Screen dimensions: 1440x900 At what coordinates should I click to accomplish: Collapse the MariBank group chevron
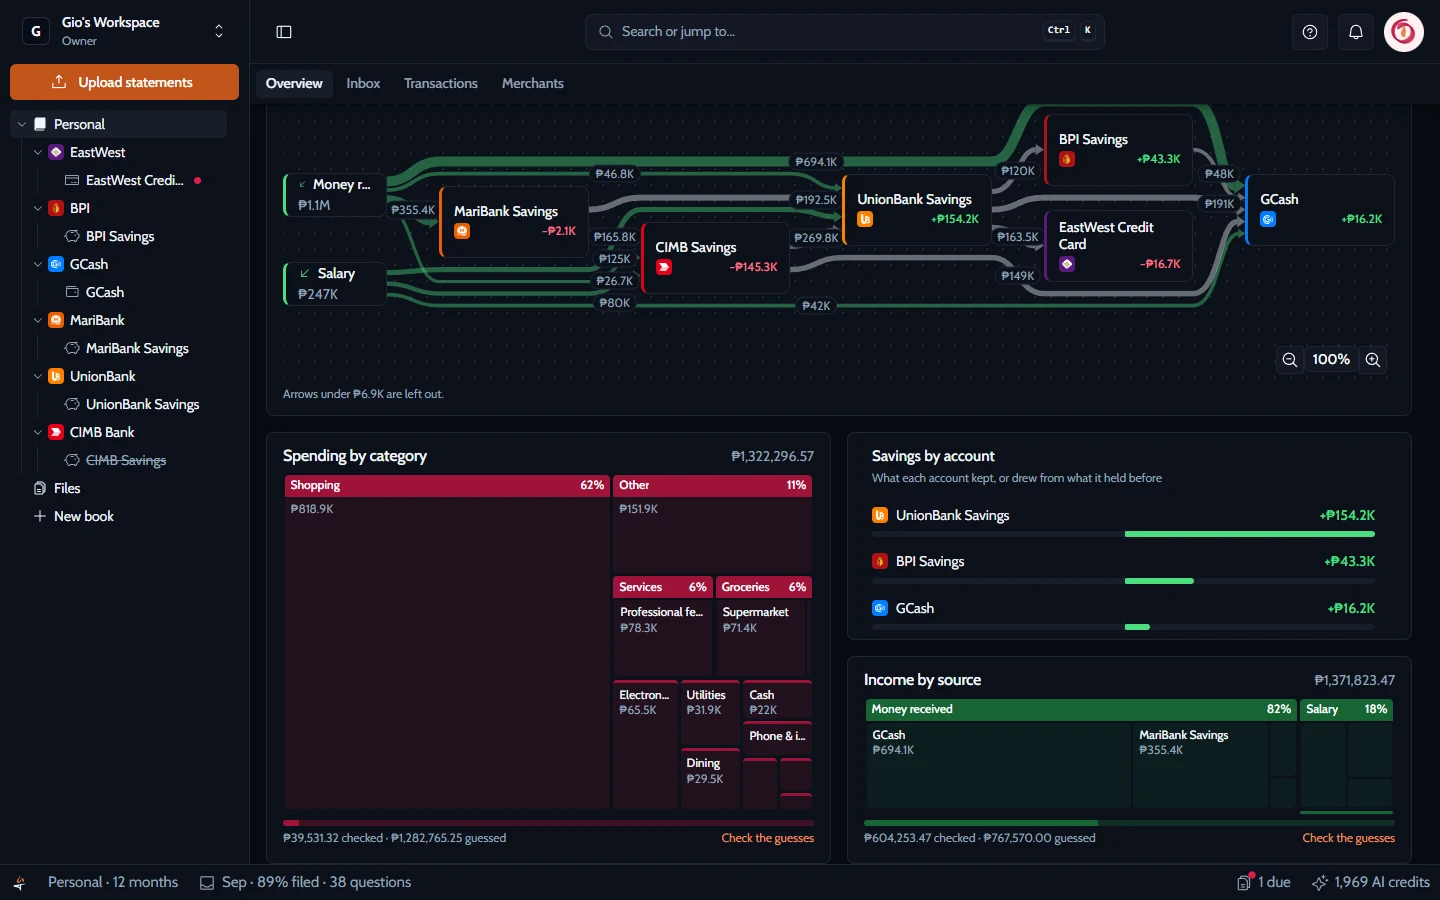[x=38, y=320]
